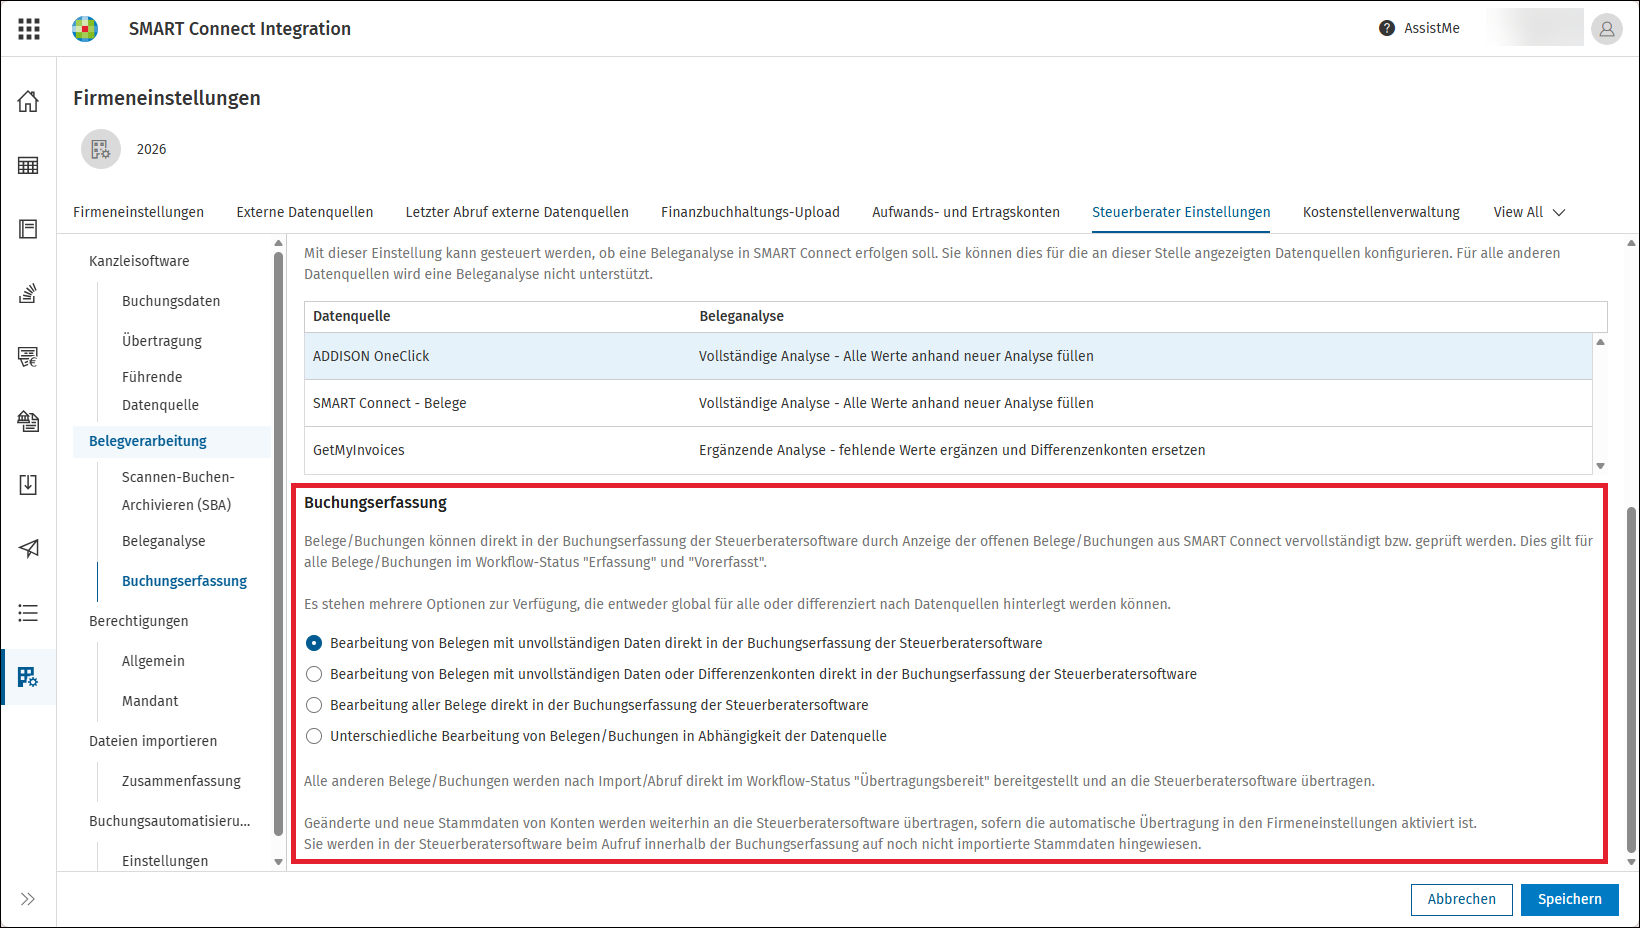Select 'SMART Connect - Belege' table row
This screenshot has width=1640, height=928.
[948, 403]
